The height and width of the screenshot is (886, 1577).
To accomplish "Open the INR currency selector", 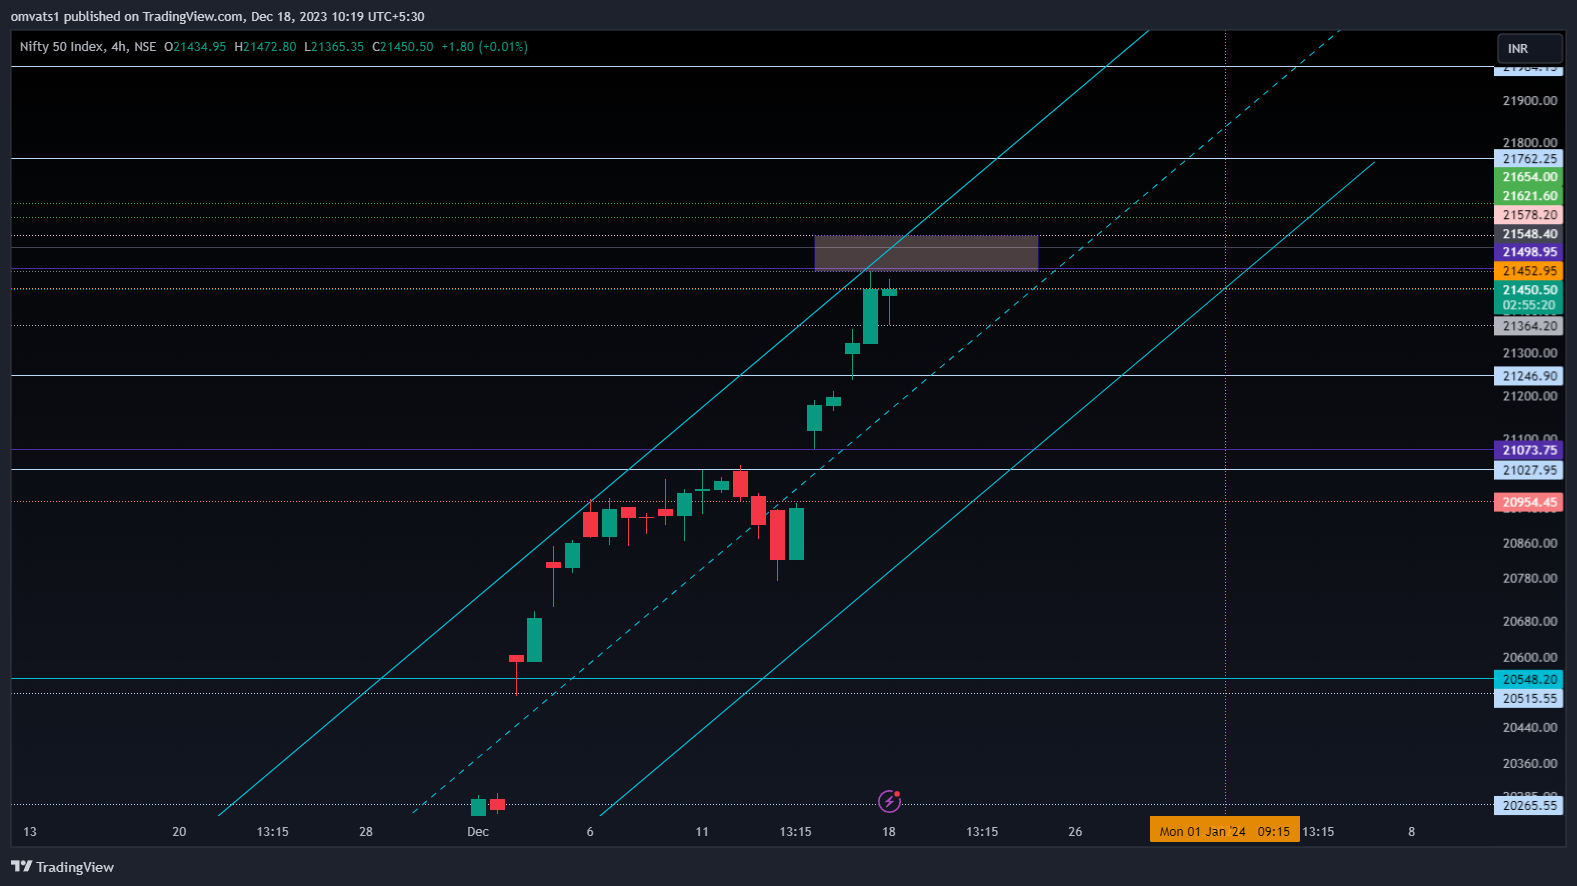I will pyautogui.click(x=1529, y=48).
